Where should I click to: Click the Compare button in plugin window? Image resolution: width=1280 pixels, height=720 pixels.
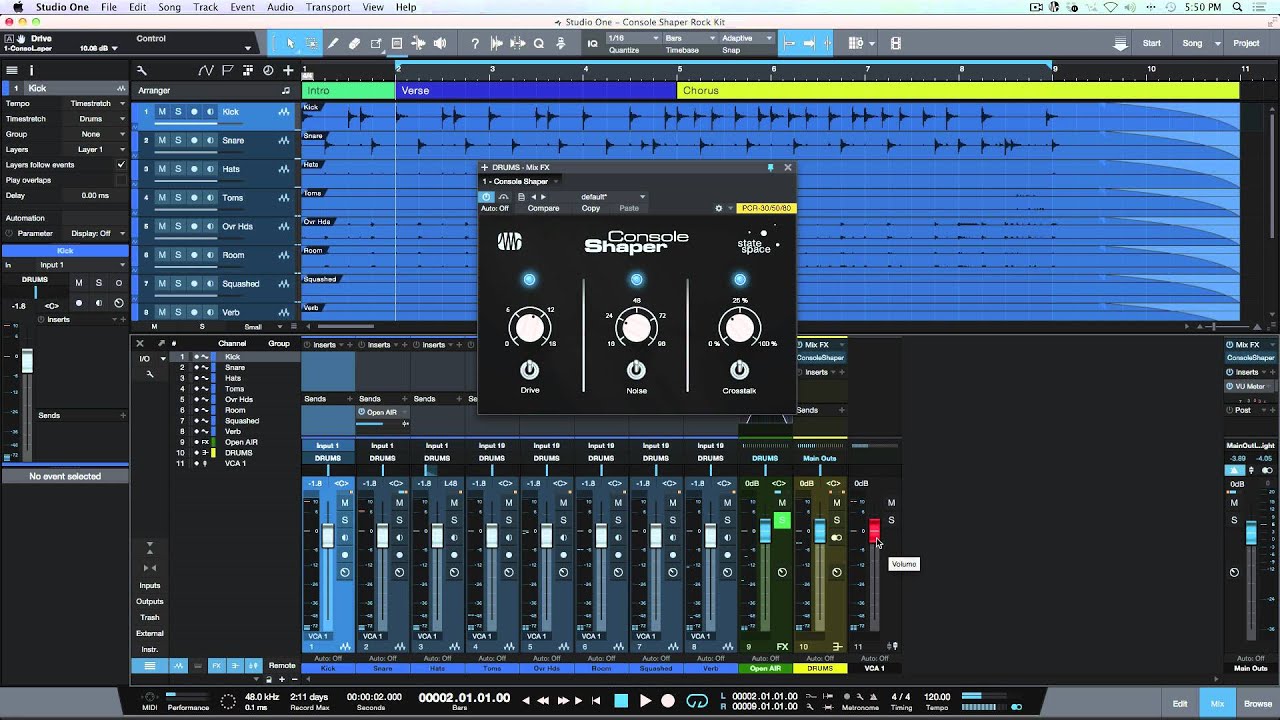tap(543, 208)
